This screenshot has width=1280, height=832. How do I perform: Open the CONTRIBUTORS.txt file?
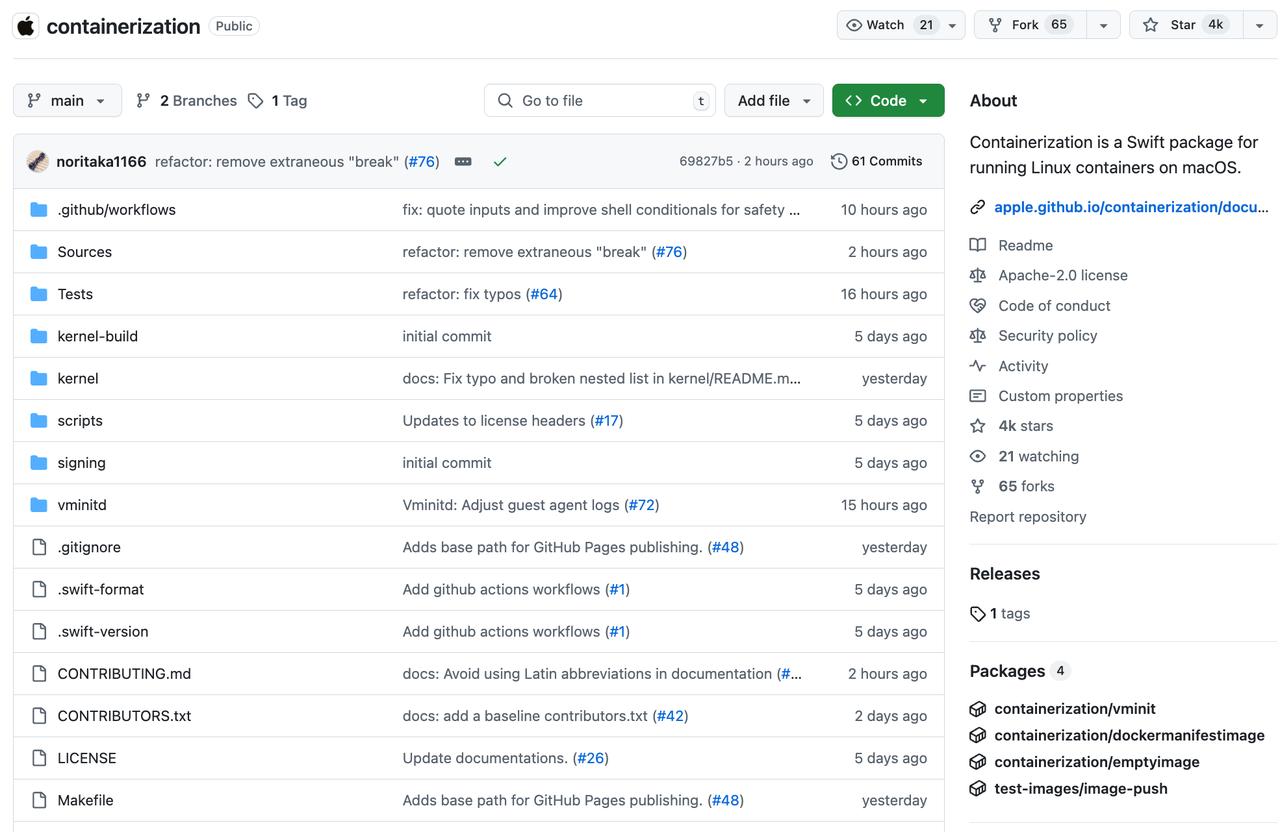point(124,716)
